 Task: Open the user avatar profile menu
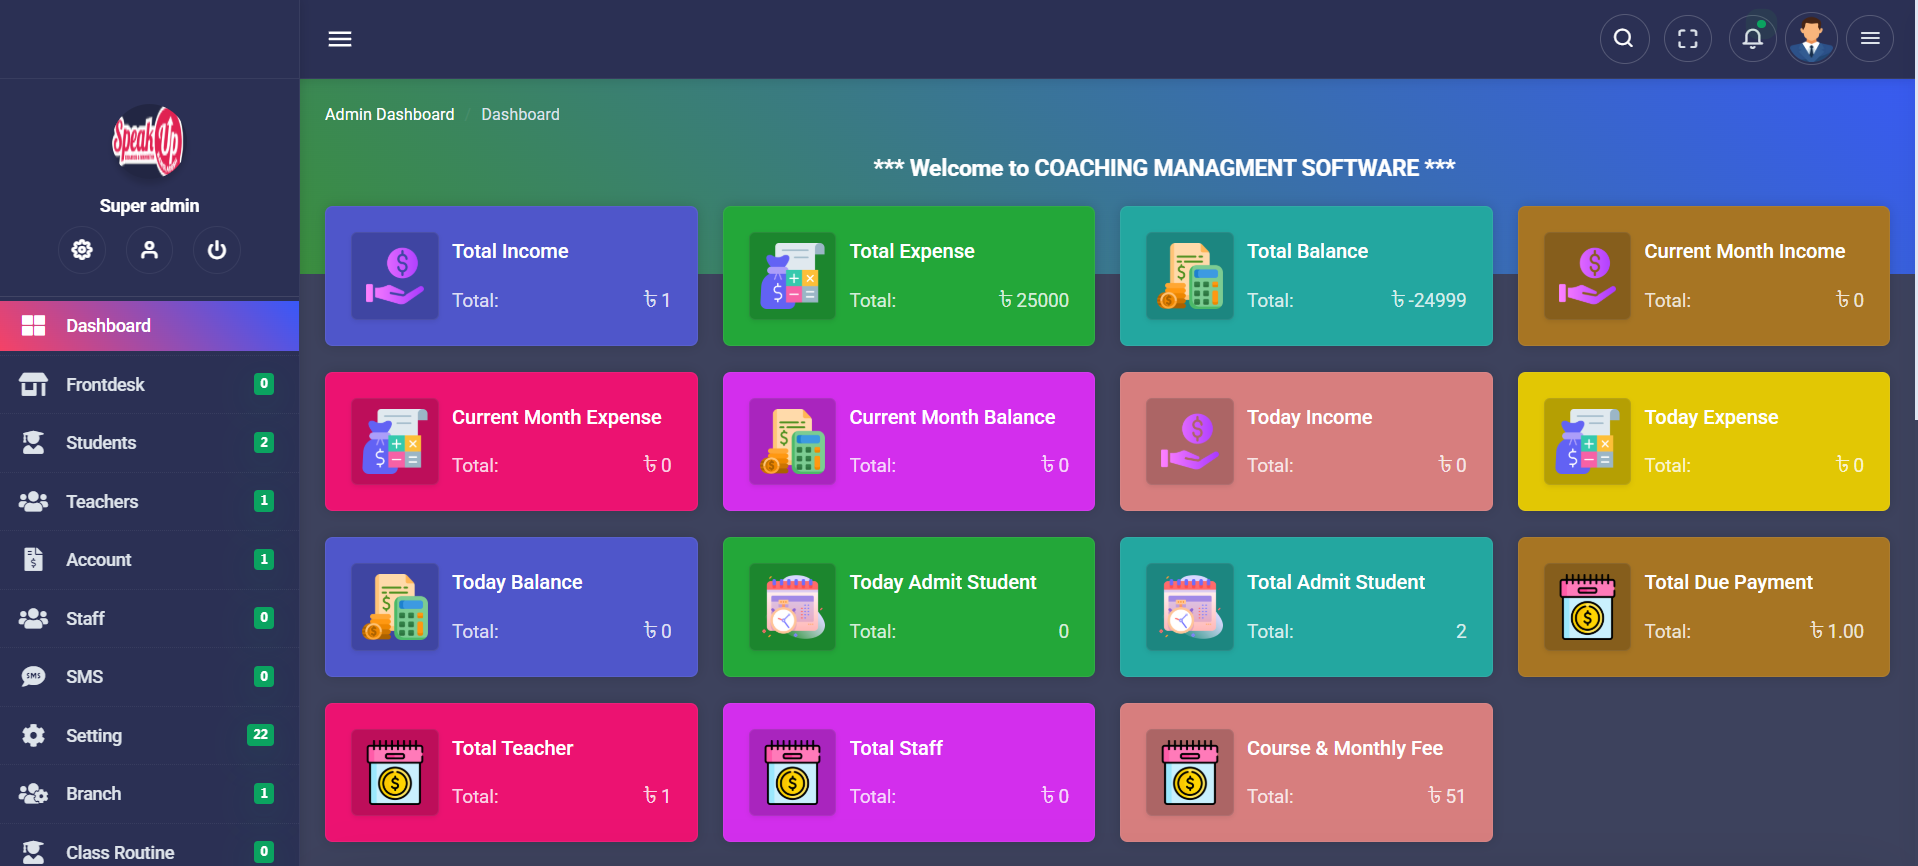(x=1811, y=39)
